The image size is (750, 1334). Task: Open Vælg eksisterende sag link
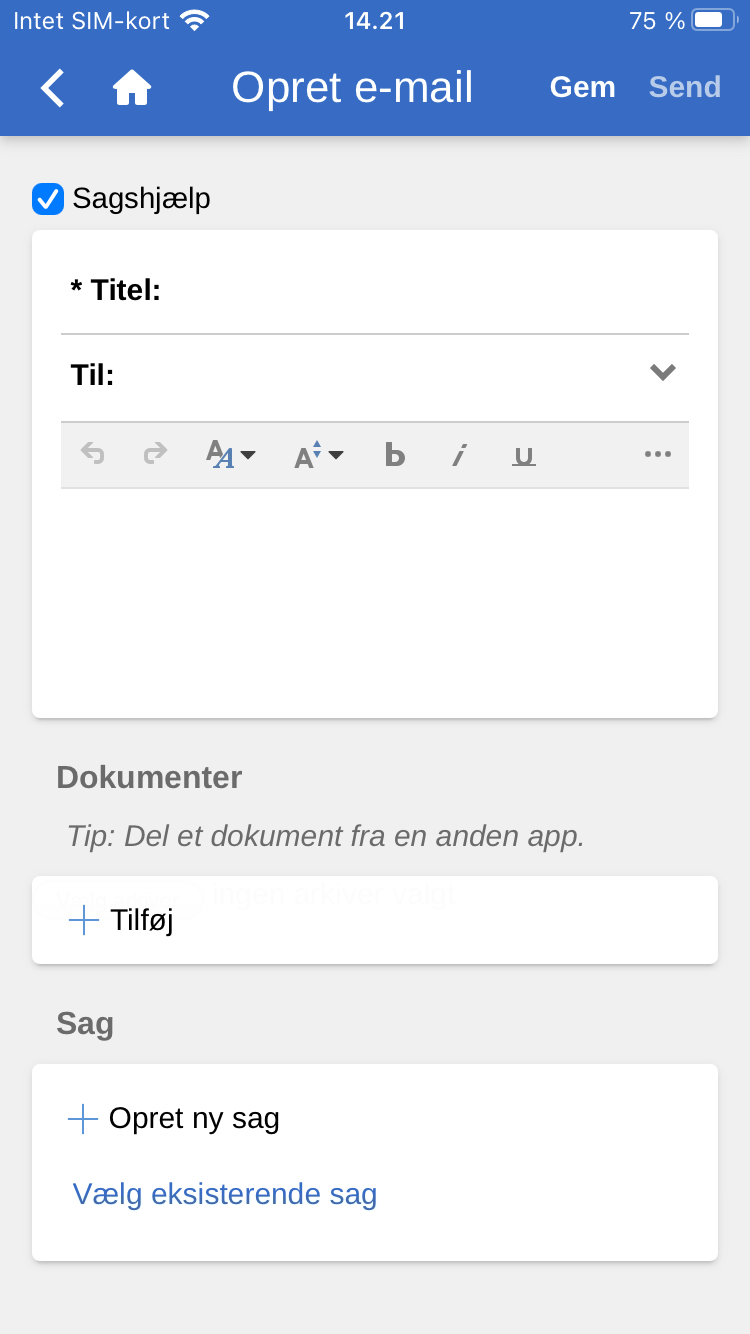[x=225, y=1194]
